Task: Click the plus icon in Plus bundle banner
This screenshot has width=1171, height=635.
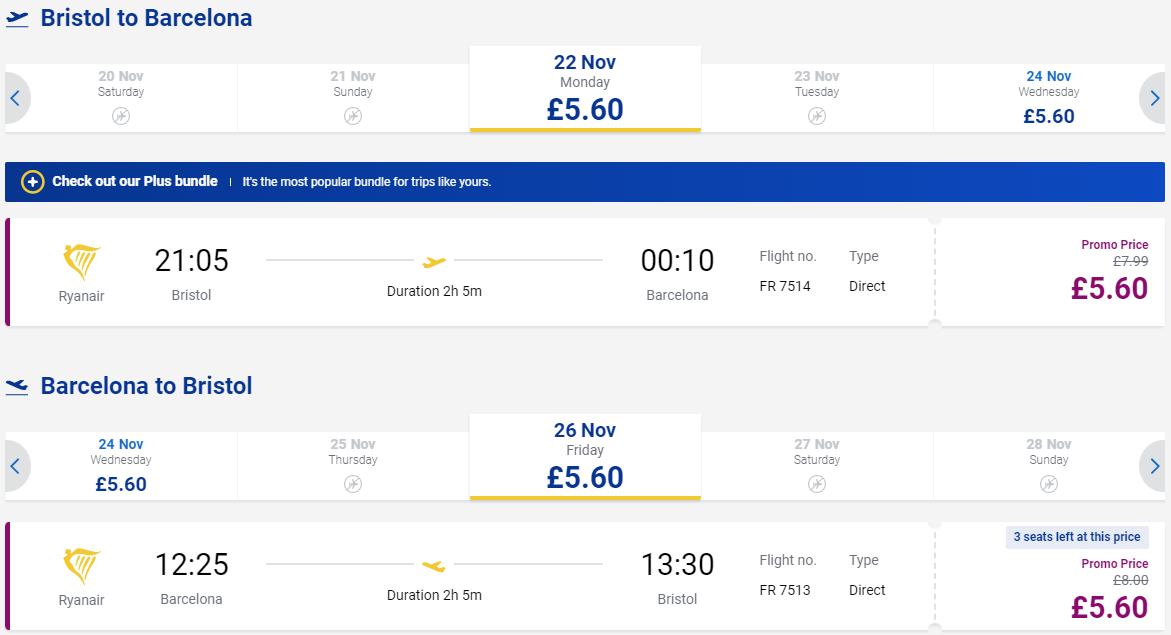Action: click(x=32, y=182)
